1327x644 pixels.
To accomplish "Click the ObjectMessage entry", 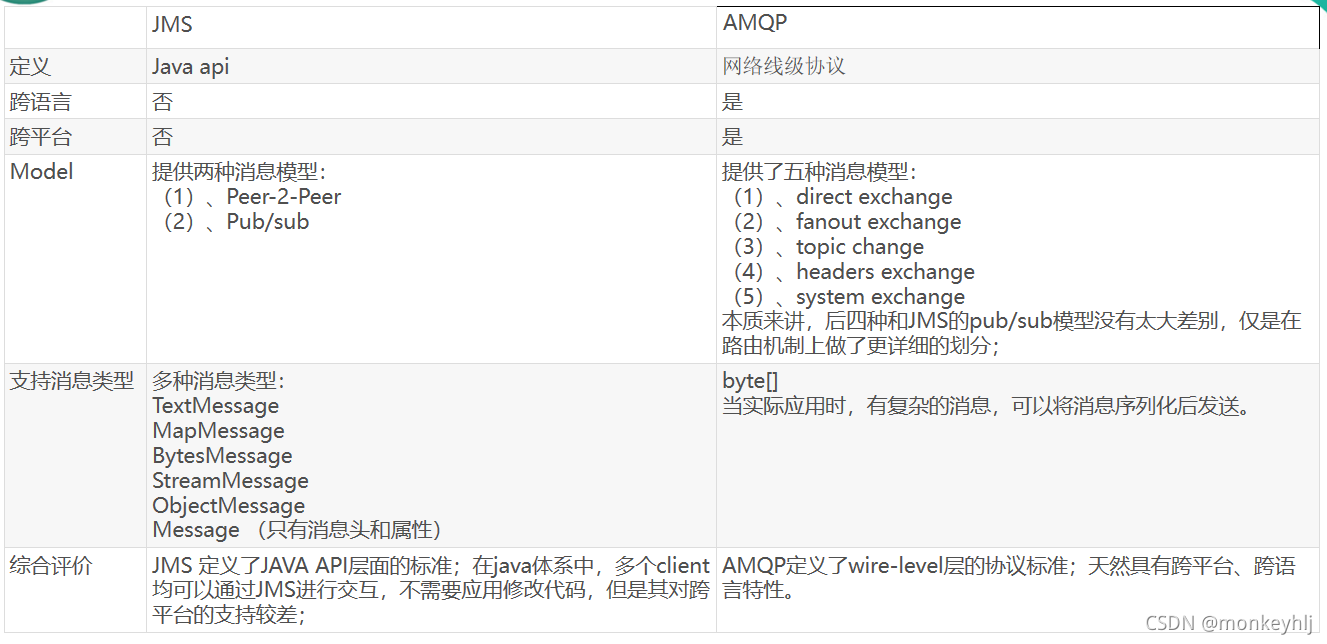I will click(228, 506).
